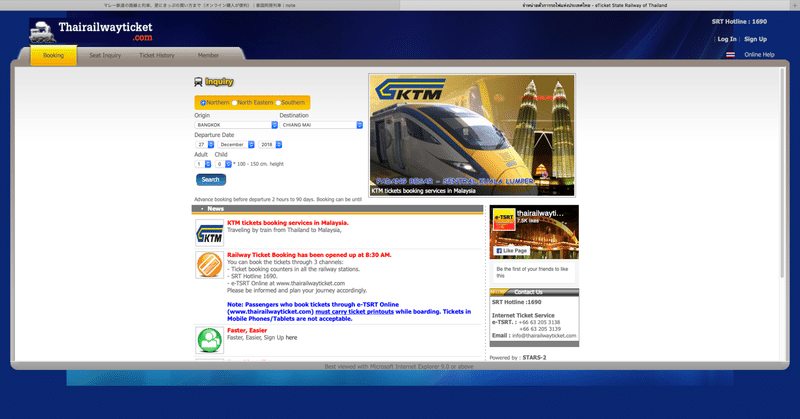Select the North Eastern line radio button

coord(234,103)
